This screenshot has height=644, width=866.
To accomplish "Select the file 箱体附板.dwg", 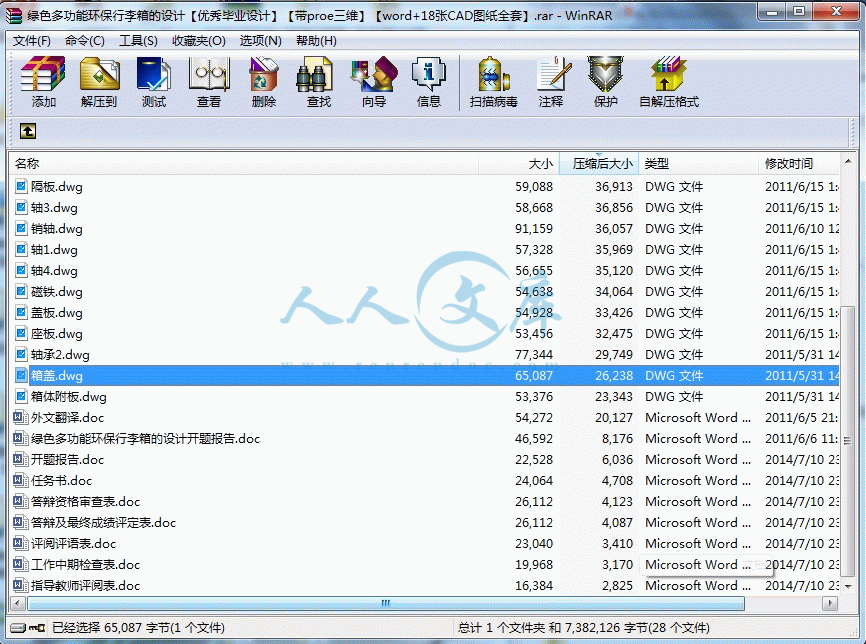I will 69,397.
